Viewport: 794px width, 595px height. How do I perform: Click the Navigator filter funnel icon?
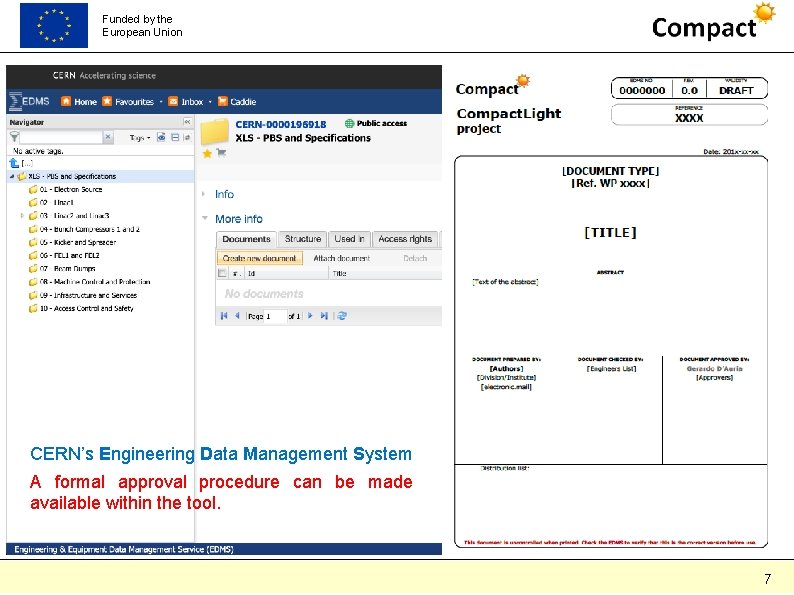[x=14, y=137]
